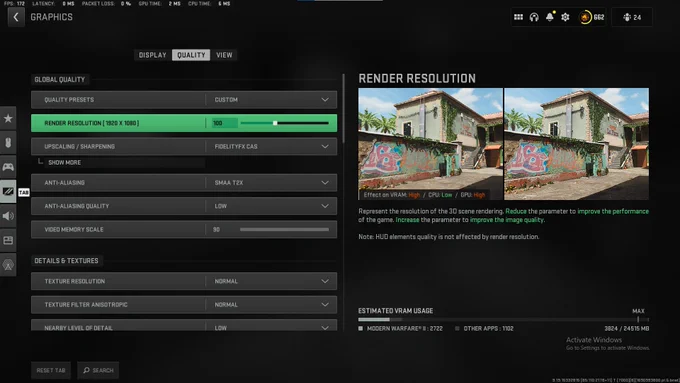Select the audio speaker sidebar icon
This screenshot has width=680, height=383.
(8, 216)
